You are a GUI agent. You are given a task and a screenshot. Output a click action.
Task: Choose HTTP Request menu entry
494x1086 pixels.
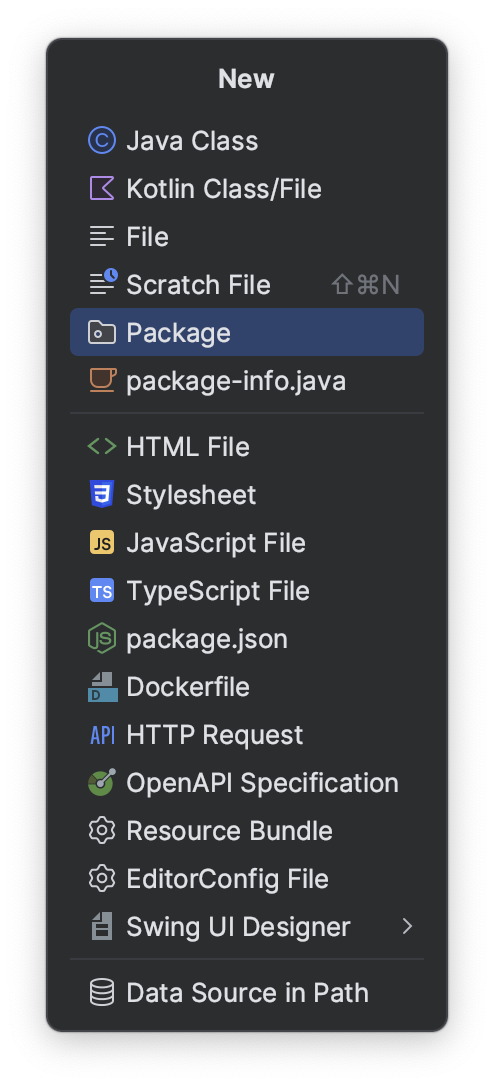[247, 735]
